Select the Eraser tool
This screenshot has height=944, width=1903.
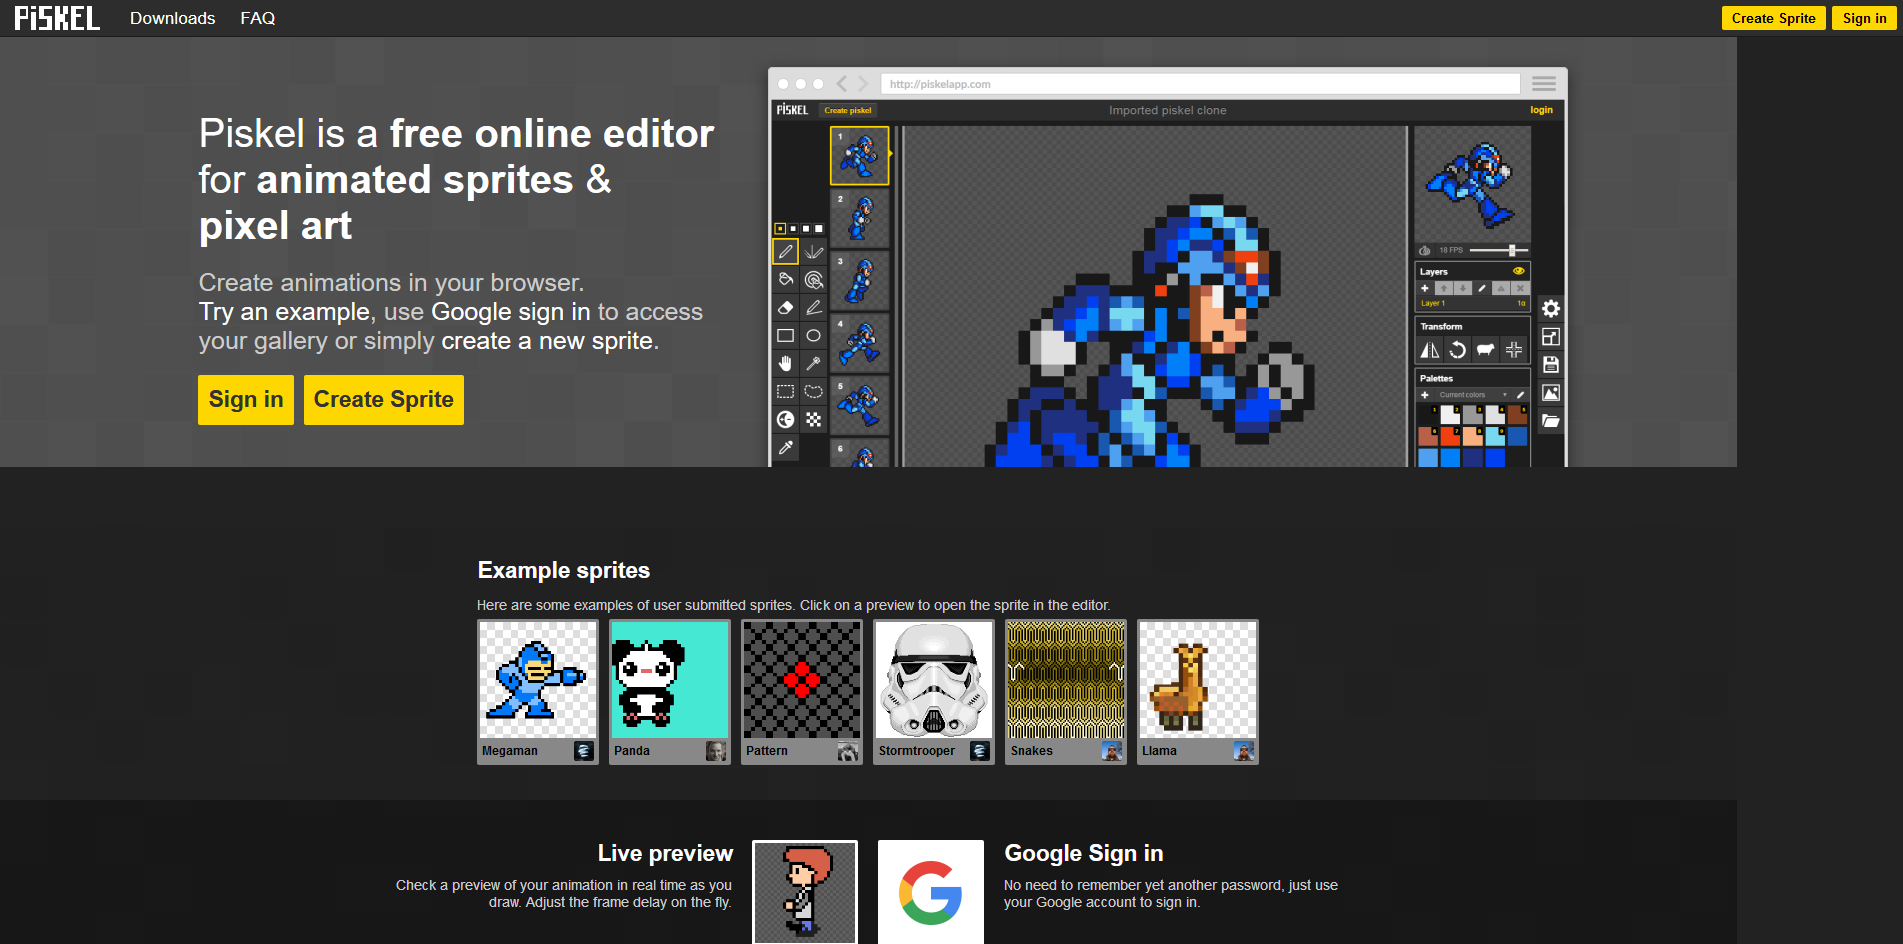tap(786, 307)
